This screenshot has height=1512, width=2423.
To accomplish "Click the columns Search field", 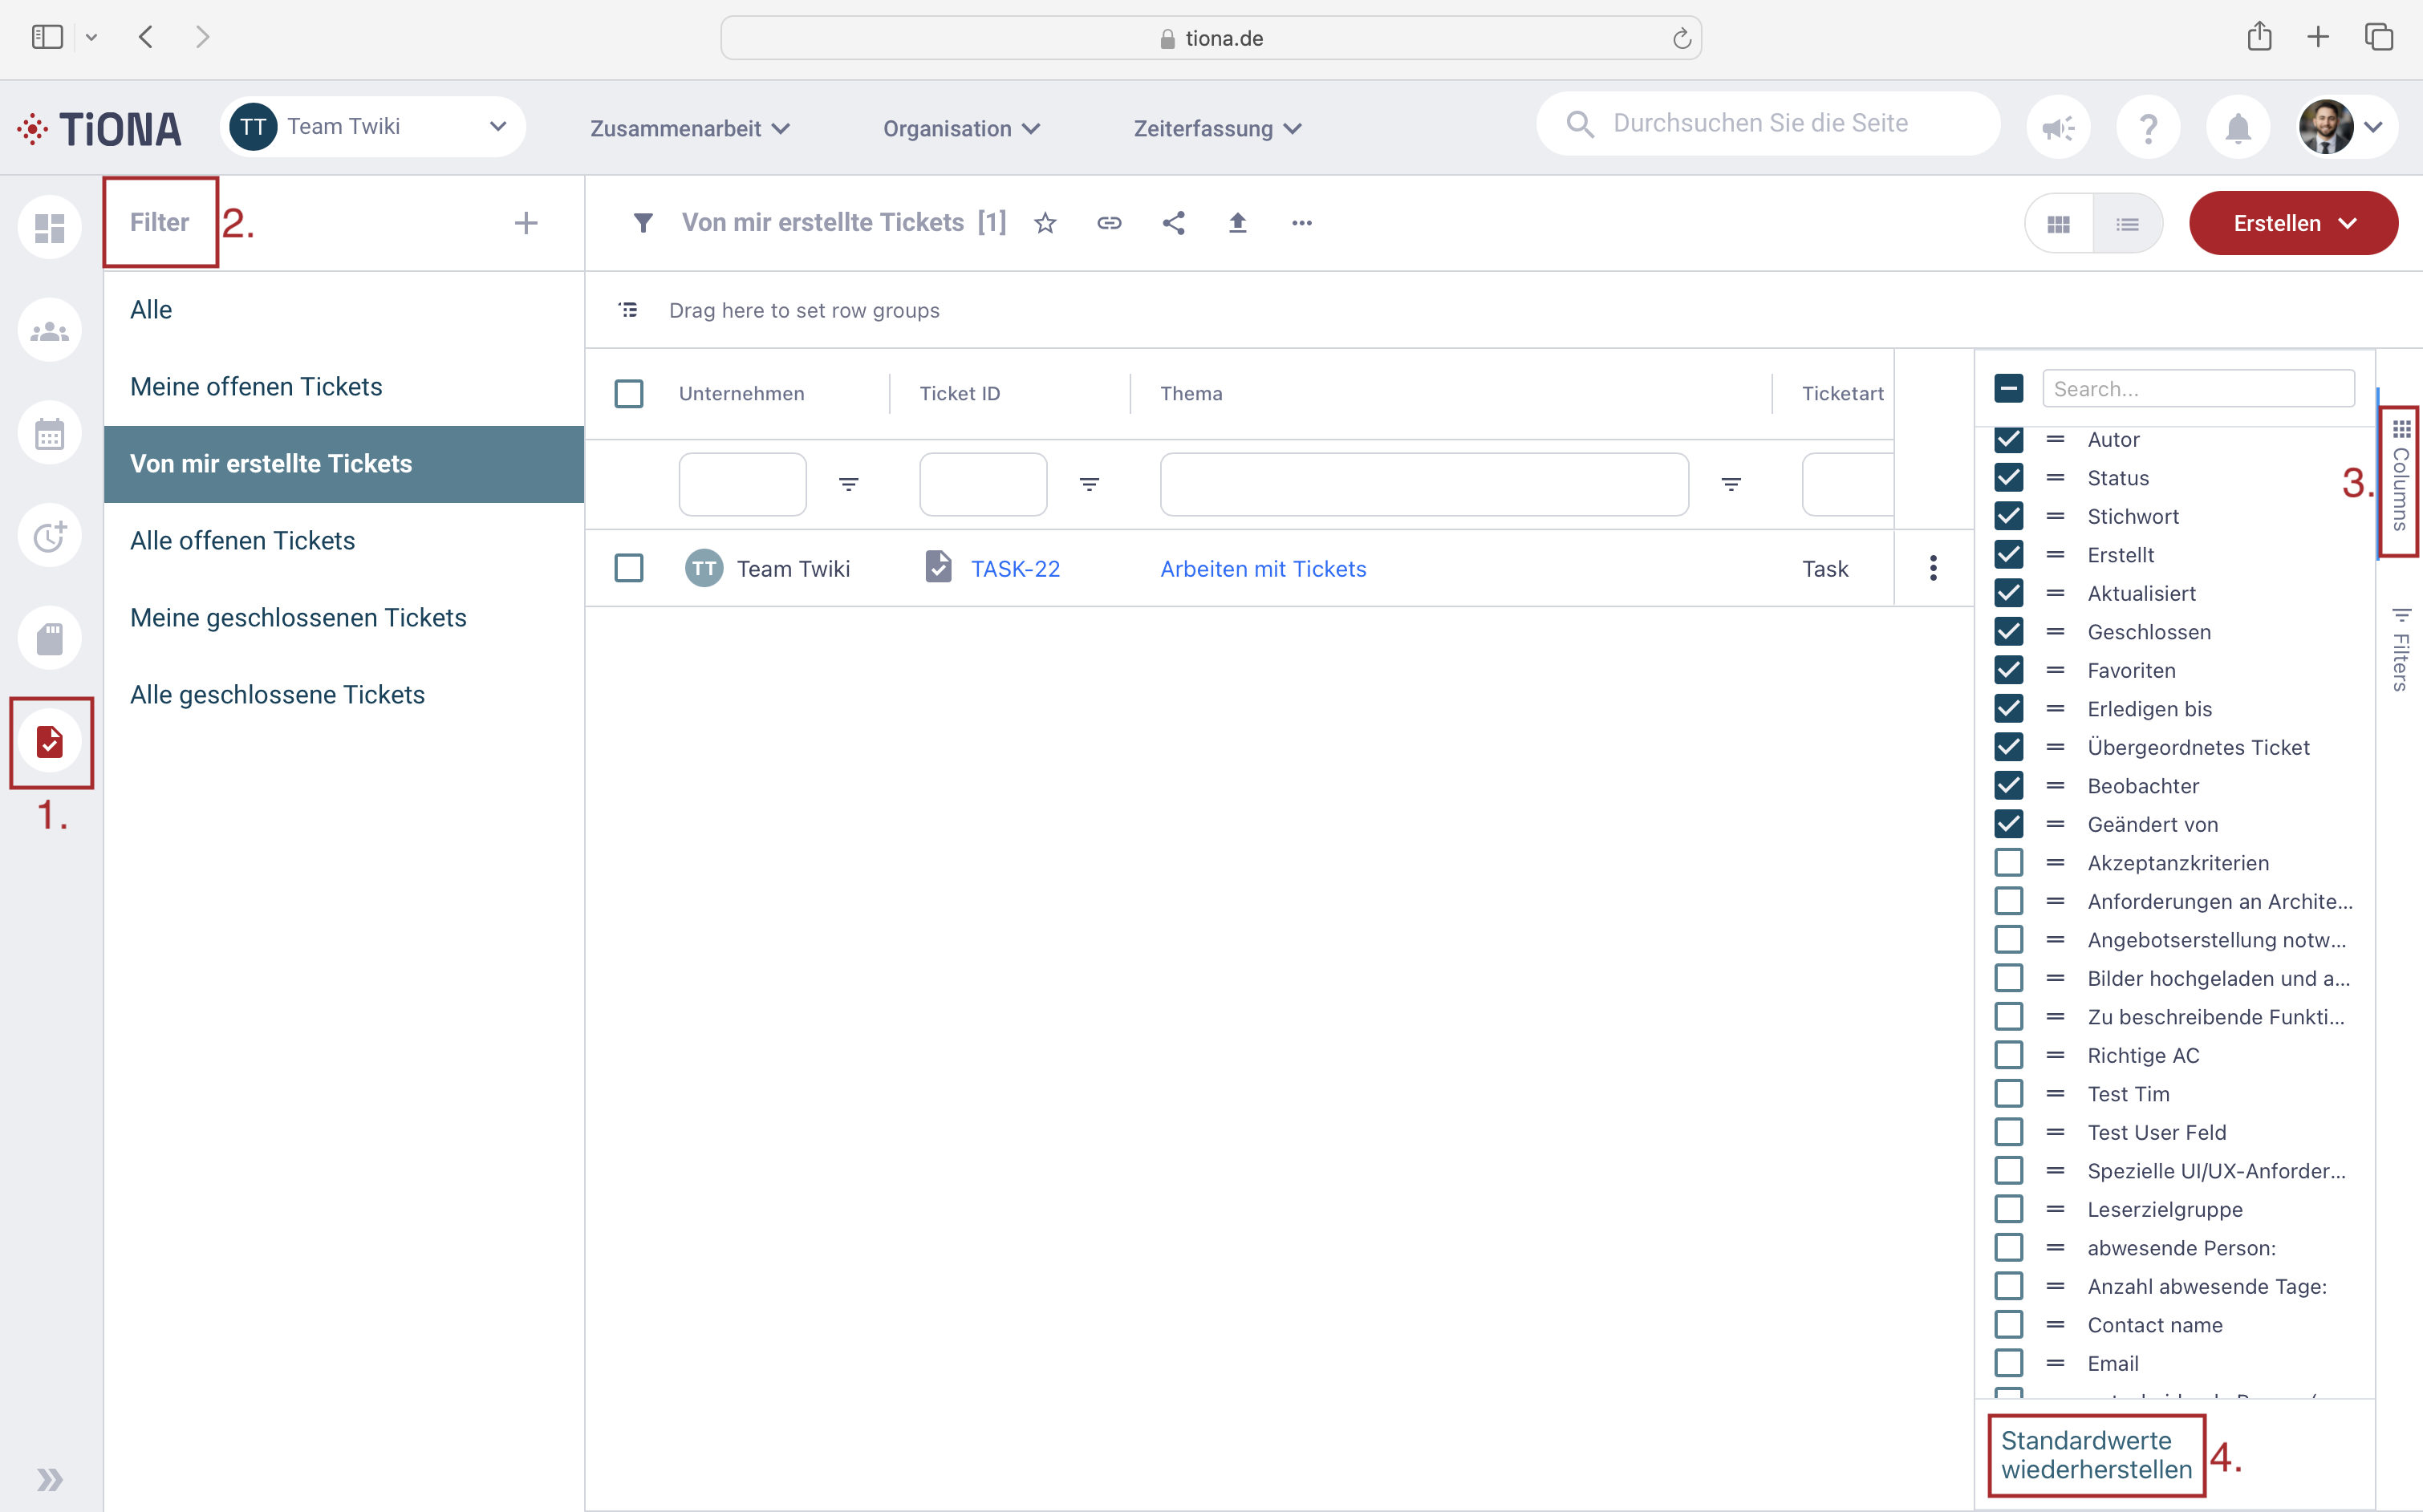I will click(2198, 388).
